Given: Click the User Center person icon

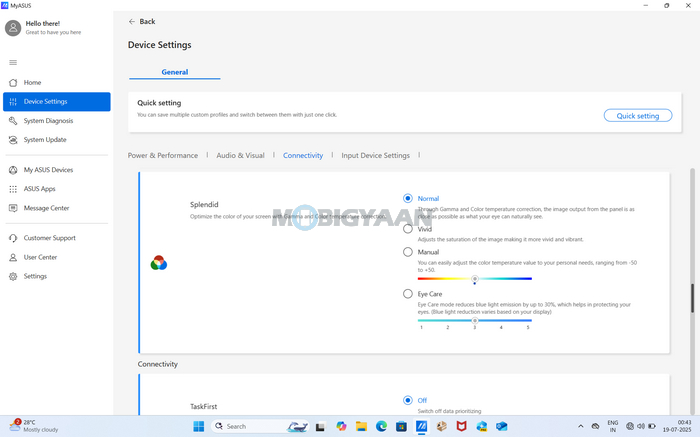Looking at the screenshot, I should [x=13, y=257].
